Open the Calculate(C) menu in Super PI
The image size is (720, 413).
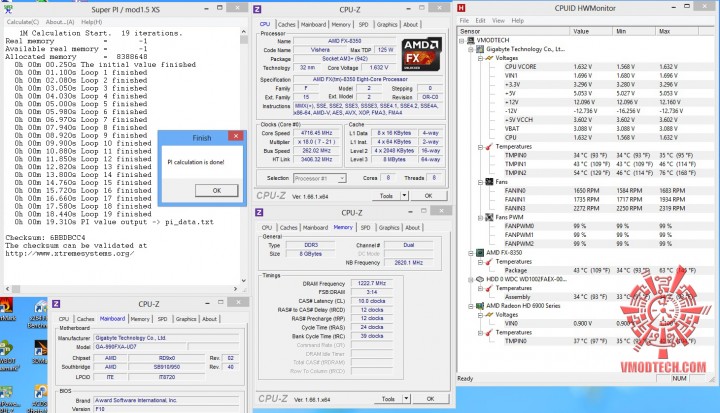(23, 22)
